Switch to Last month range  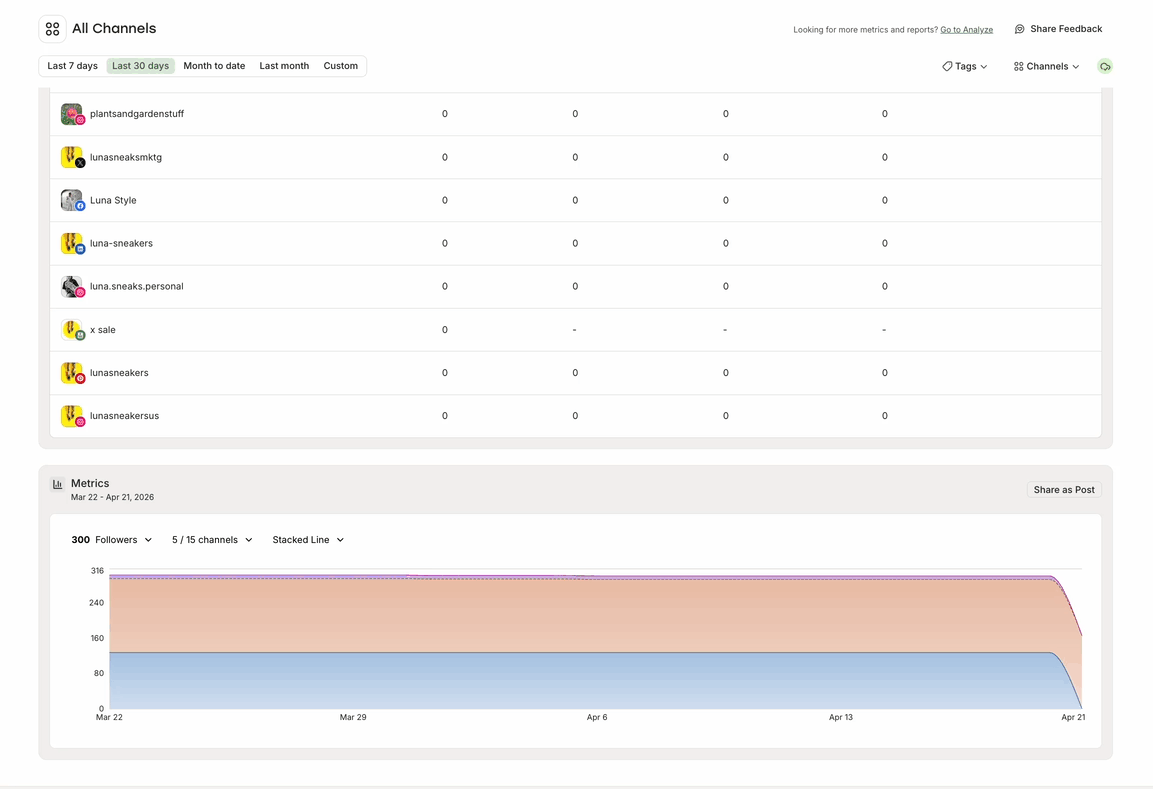pos(284,65)
